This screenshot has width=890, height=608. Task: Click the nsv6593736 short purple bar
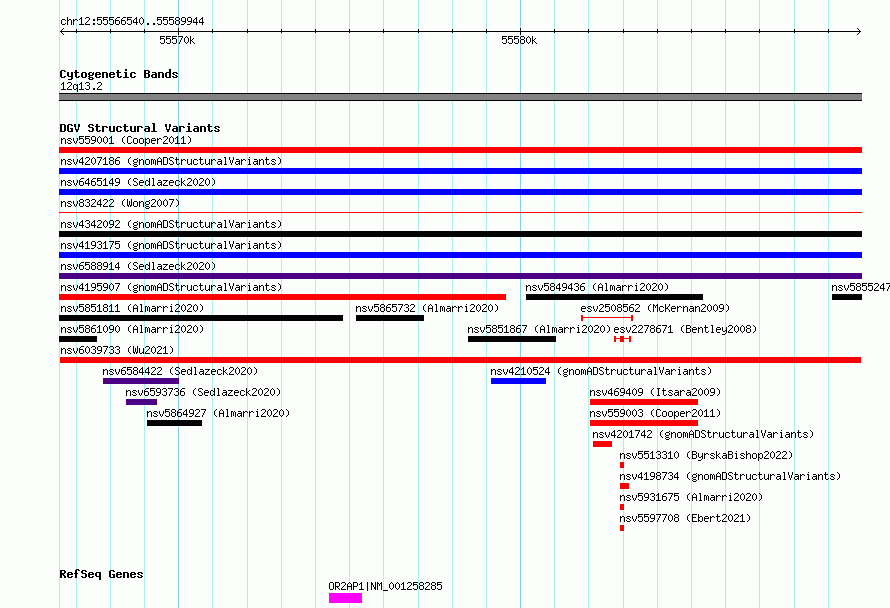click(141, 402)
